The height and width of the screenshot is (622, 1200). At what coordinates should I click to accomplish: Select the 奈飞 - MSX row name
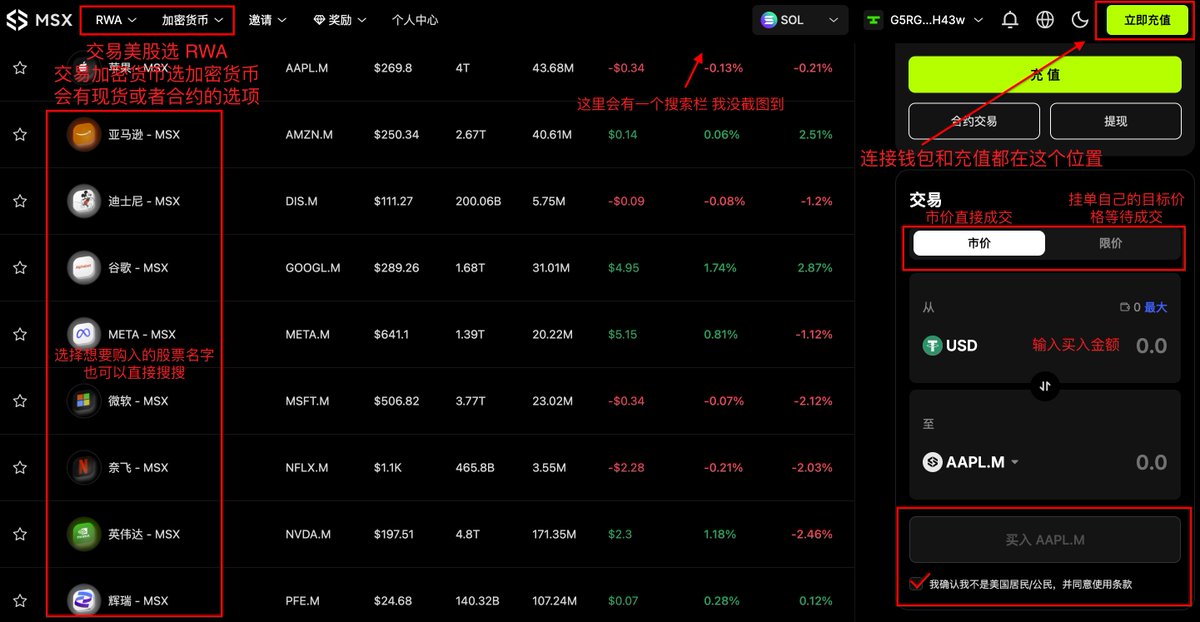(x=138, y=468)
